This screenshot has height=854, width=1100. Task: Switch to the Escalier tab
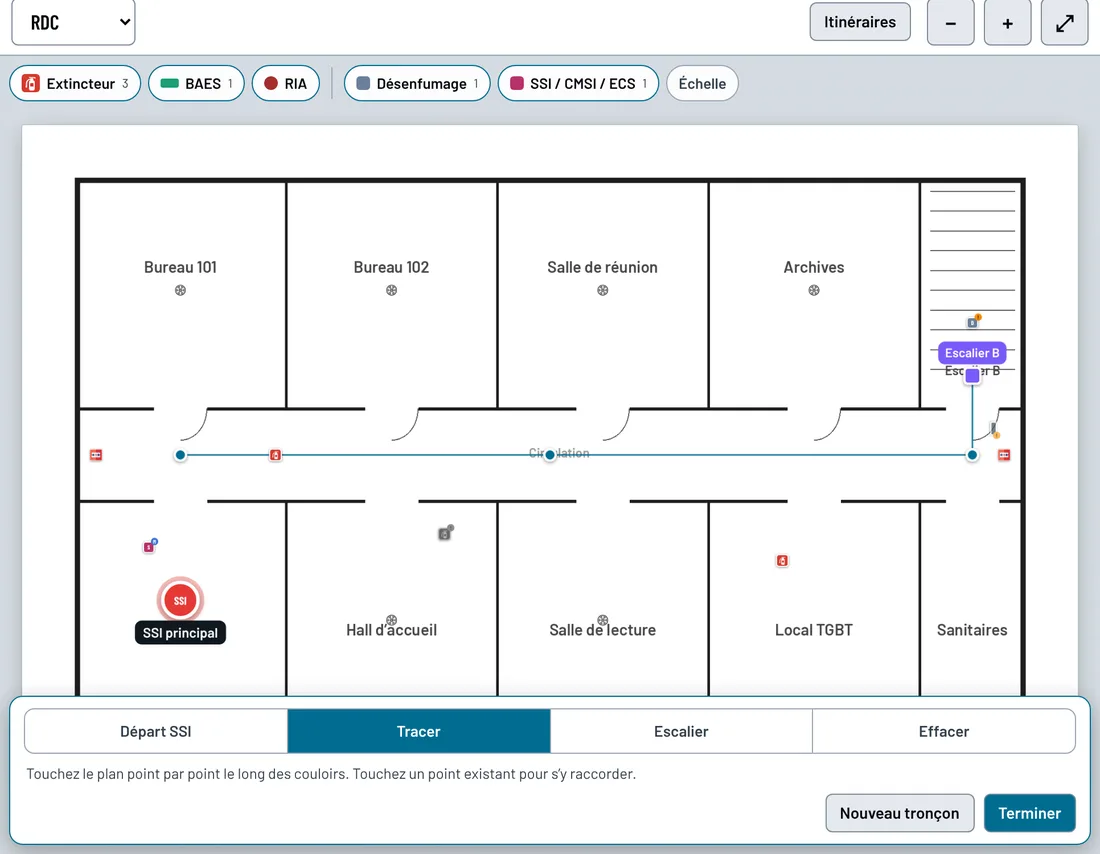(681, 731)
